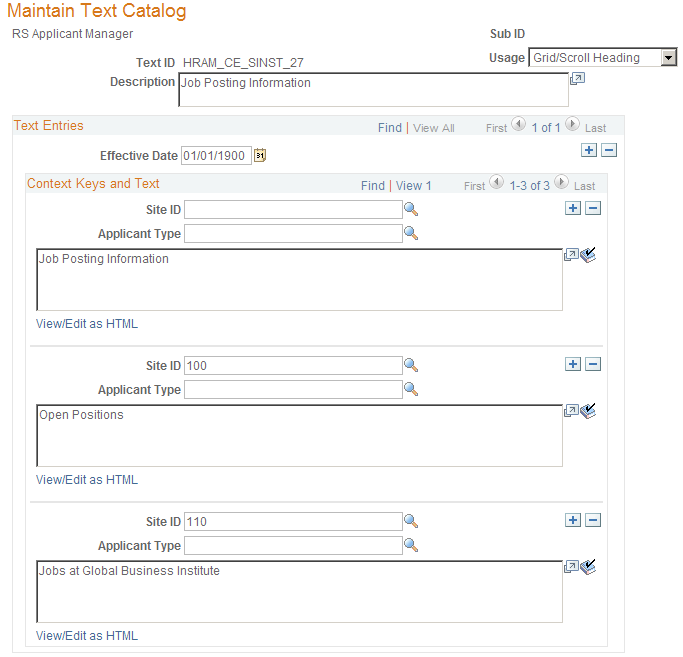
Task: Look up Applicant Type for Site 100 entry
Action: tap(411, 389)
